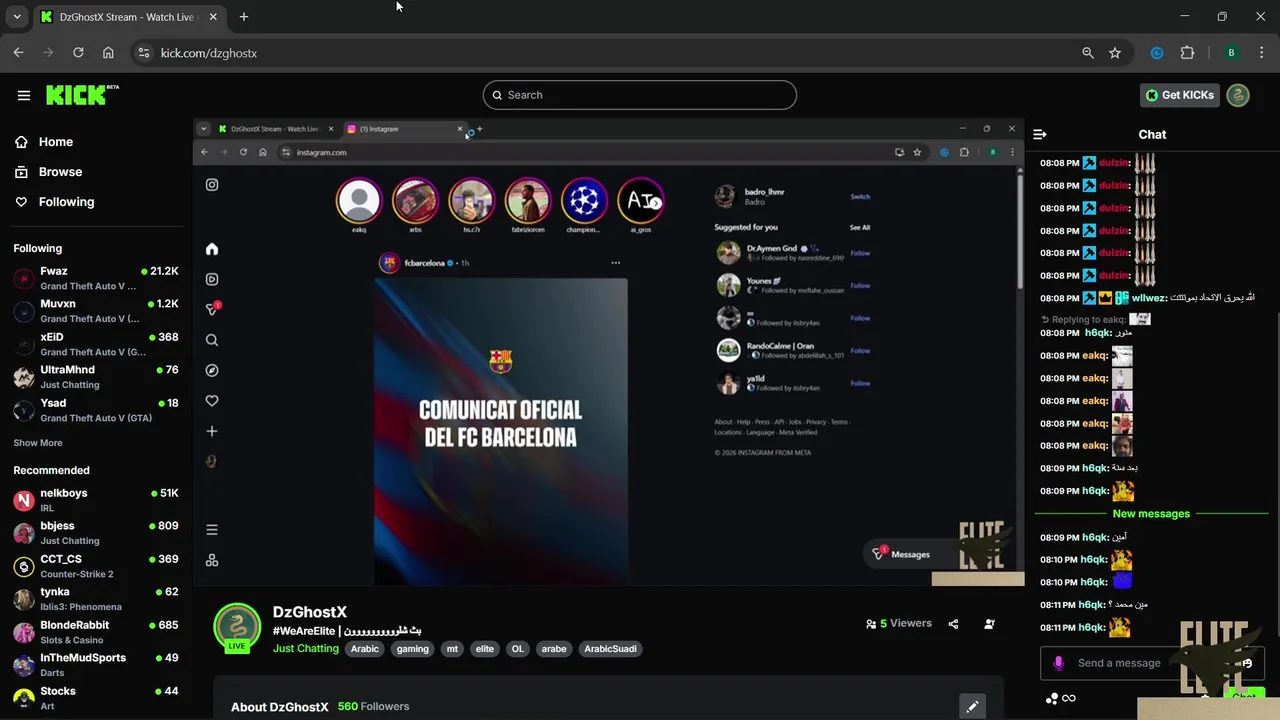The image size is (1280, 720).
Task: Open tynka recommended channel
Action: 97,599
